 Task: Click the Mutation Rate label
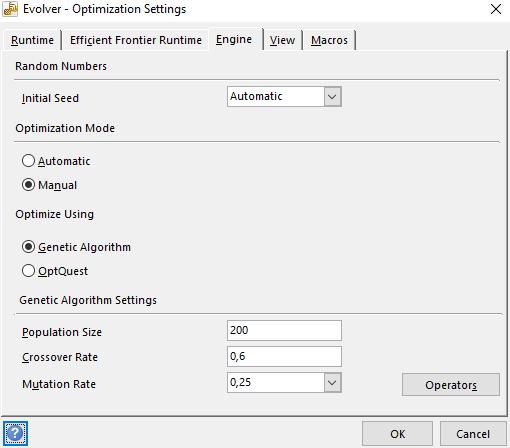[59, 384]
